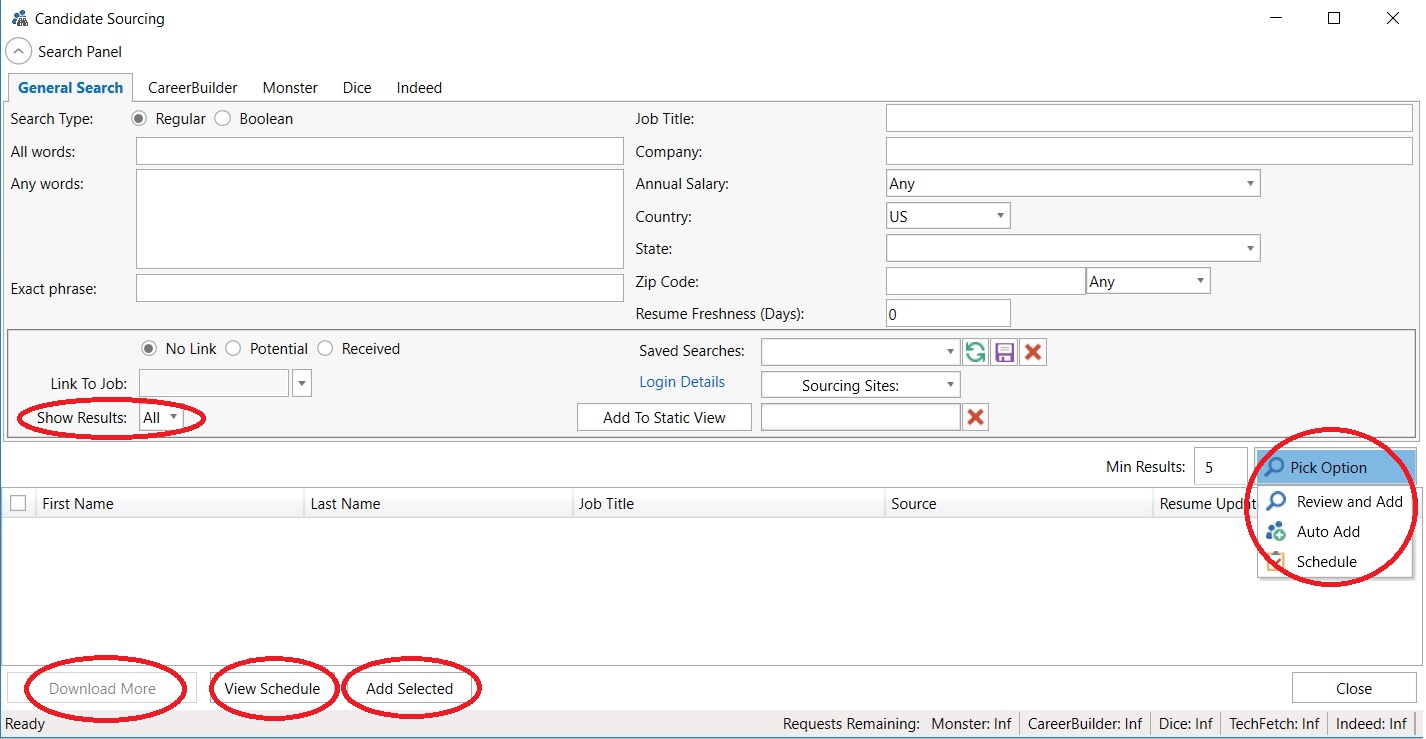1426x739 pixels.
Task: Choose Auto Add menu option
Action: click(x=1335, y=532)
